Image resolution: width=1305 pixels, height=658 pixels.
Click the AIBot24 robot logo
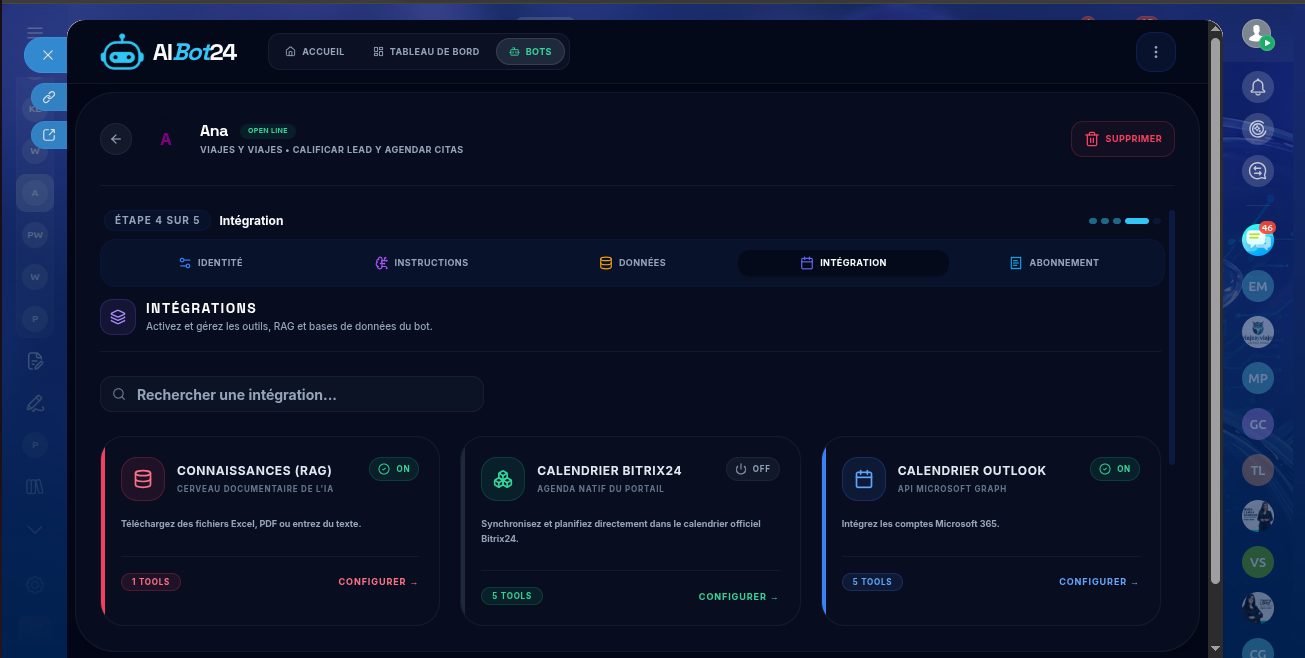click(122, 52)
